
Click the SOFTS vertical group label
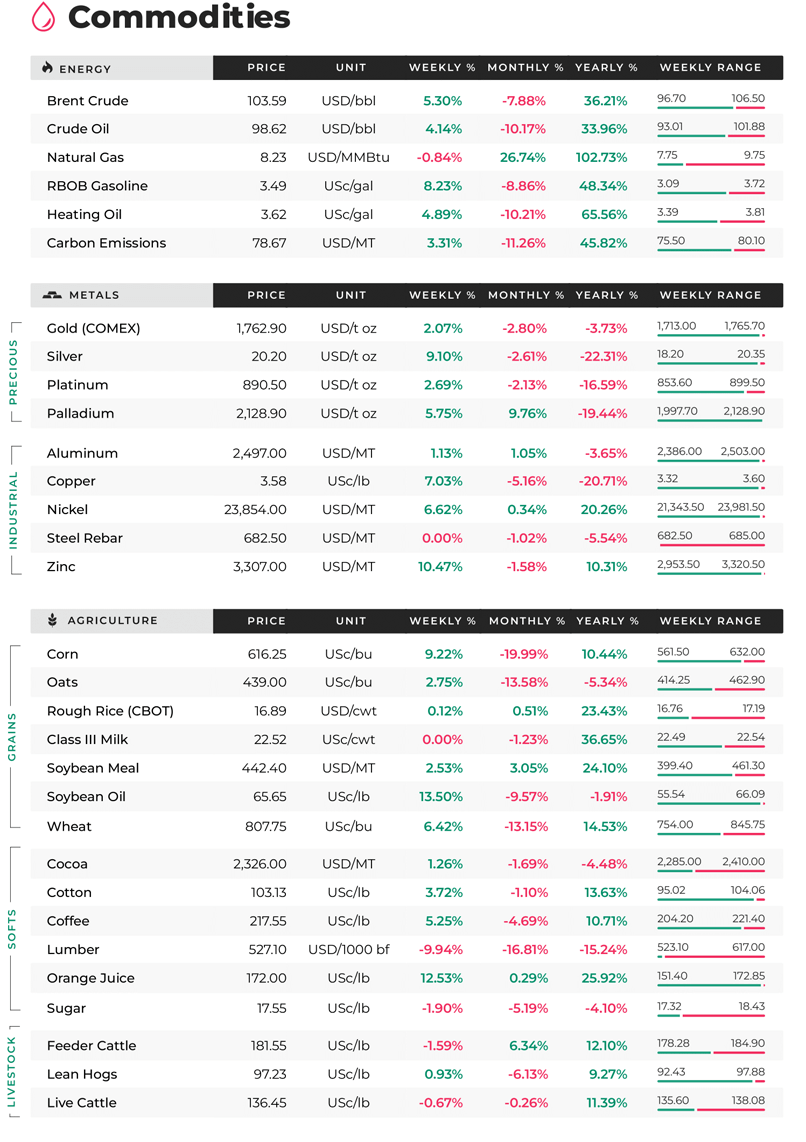(12, 929)
